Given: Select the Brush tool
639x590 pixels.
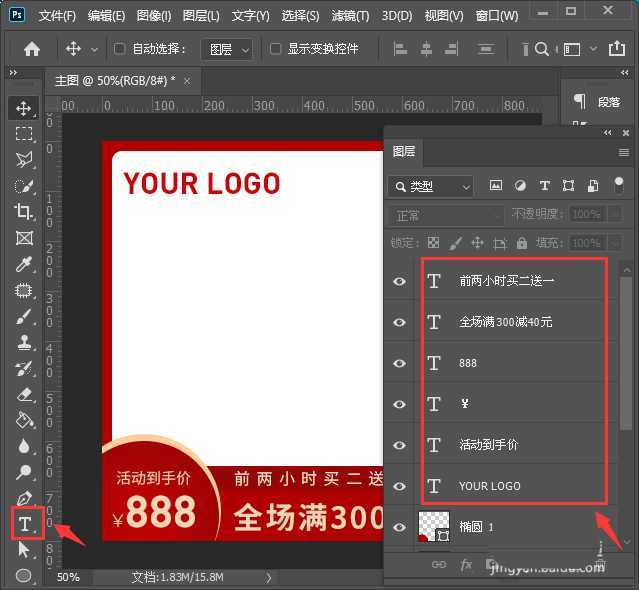Looking at the screenshot, I should click(x=24, y=316).
